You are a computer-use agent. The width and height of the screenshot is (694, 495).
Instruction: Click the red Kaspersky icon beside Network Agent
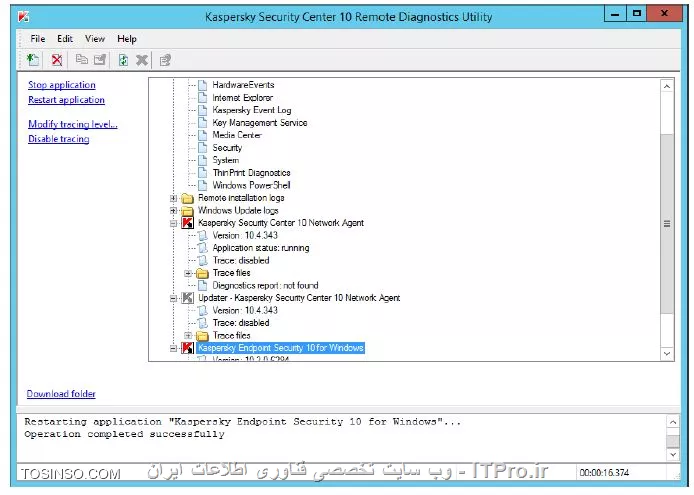(x=187, y=223)
